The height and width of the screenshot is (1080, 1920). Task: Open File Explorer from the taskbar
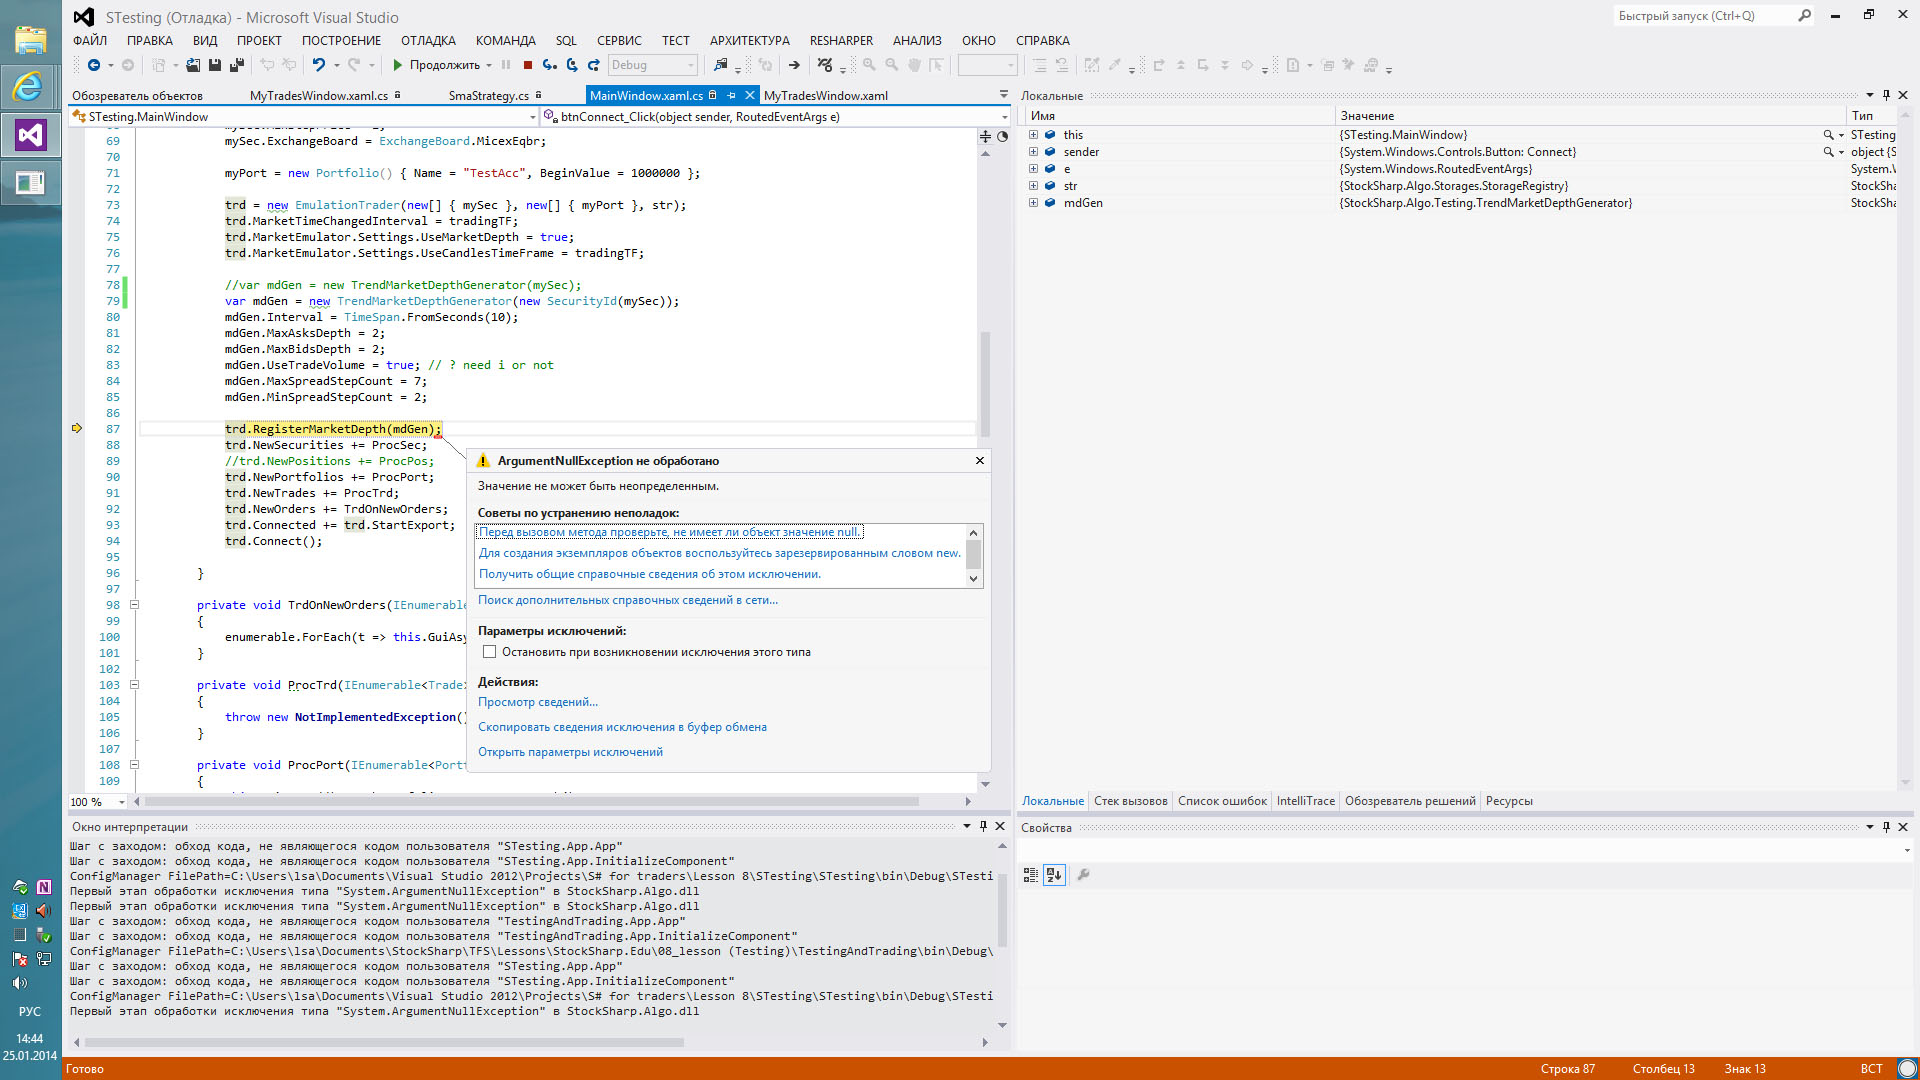tap(30, 40)
